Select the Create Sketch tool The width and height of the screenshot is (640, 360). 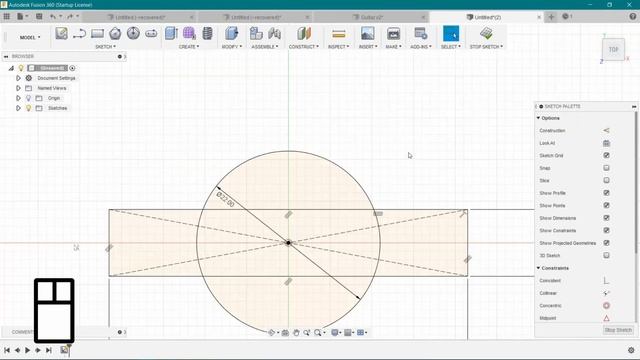(62, 33)
